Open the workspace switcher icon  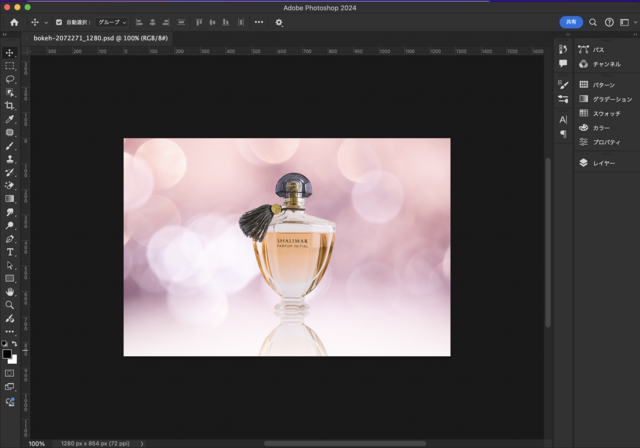click(x=624, y=22)
